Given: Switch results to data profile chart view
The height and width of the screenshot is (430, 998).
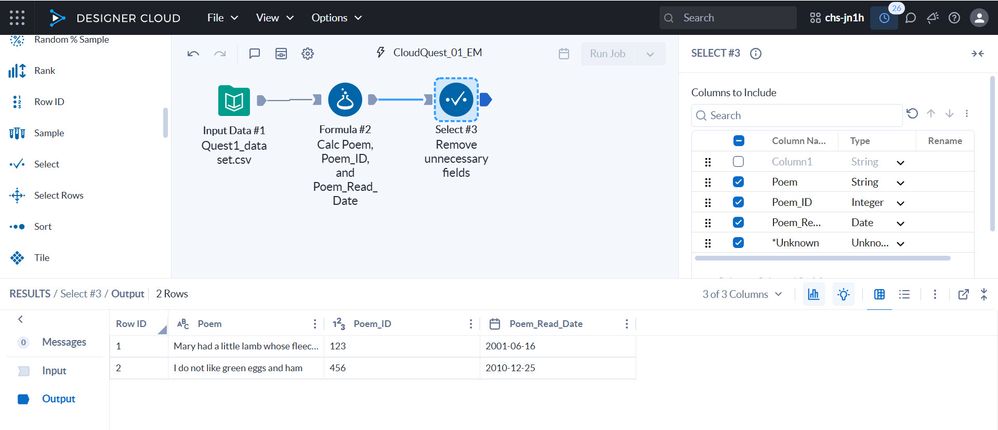Looking at the screenshot, I should point(813,294).
